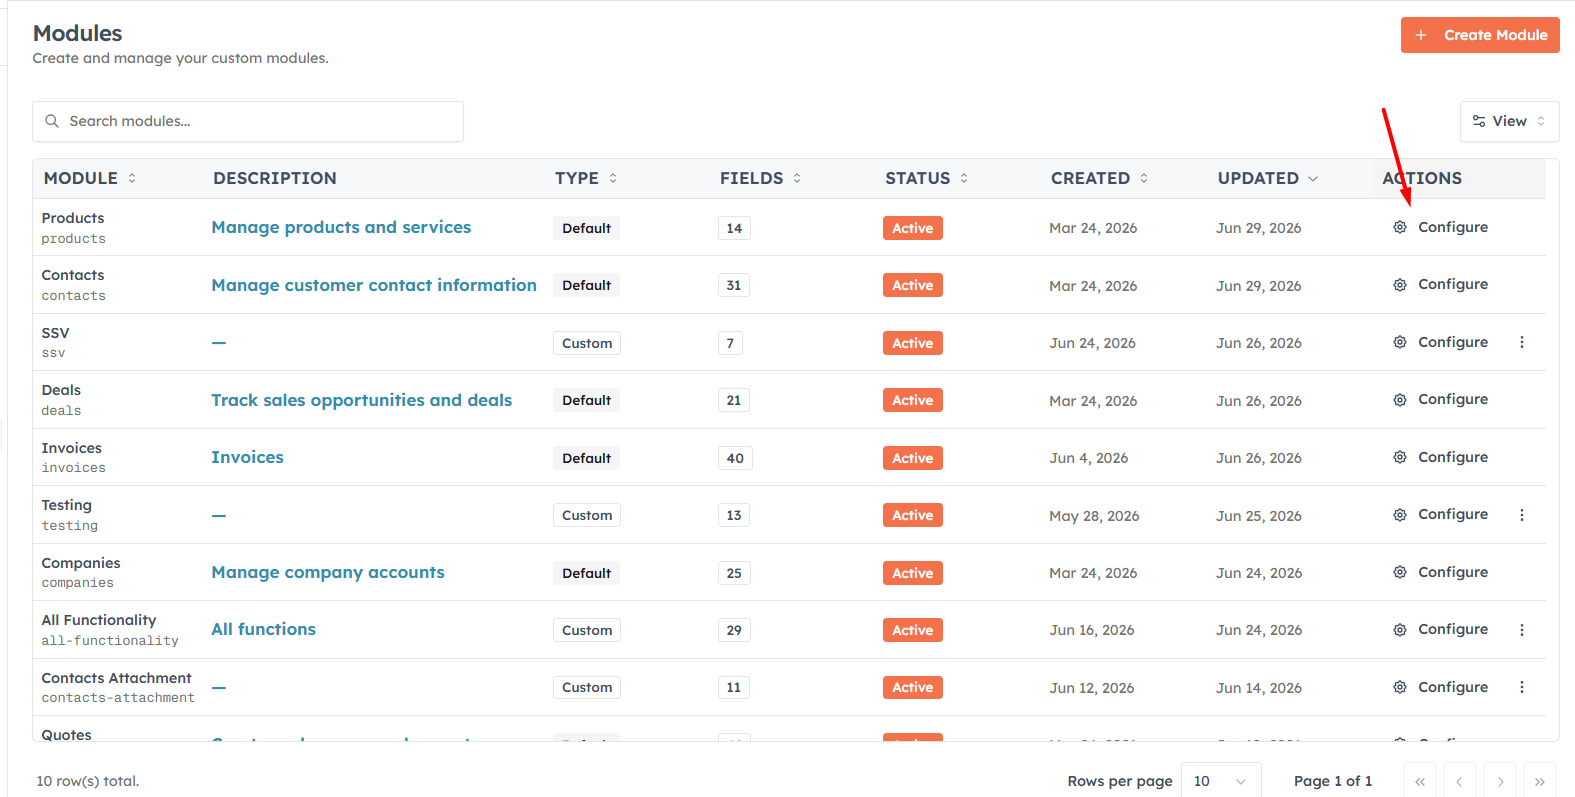Click Configure text for Deals module
This screenshot has width=1575, height=797.
pyautogui.click(x=1453, y=399)
